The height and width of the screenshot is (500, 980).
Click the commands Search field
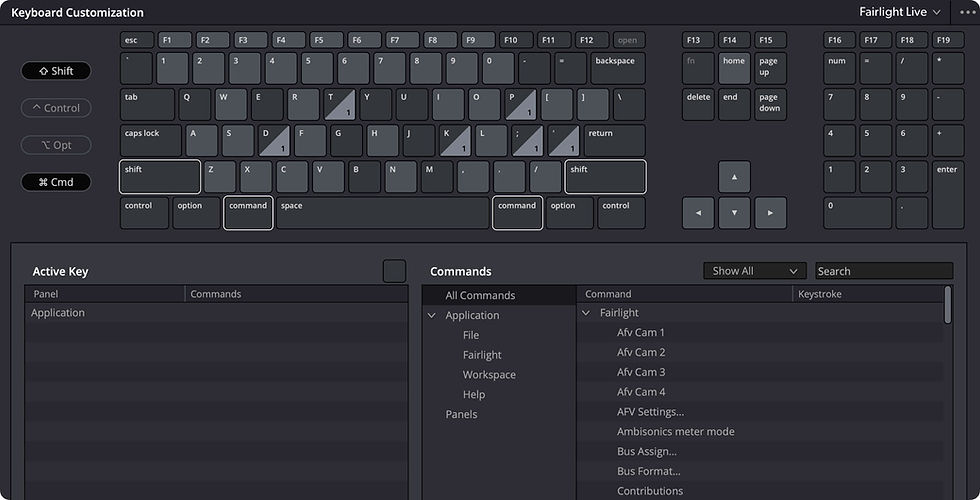pos(884,271)
